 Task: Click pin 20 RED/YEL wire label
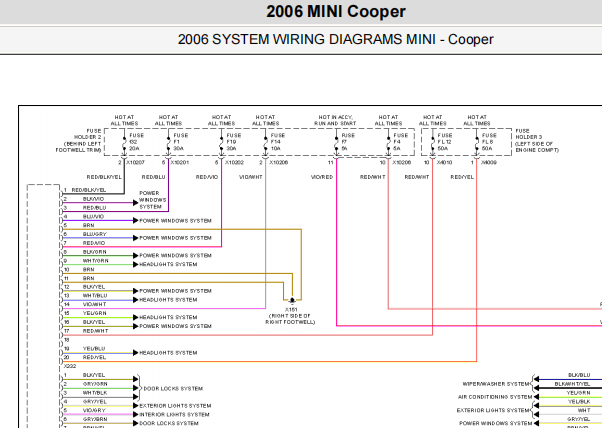(x=94, y=357)
